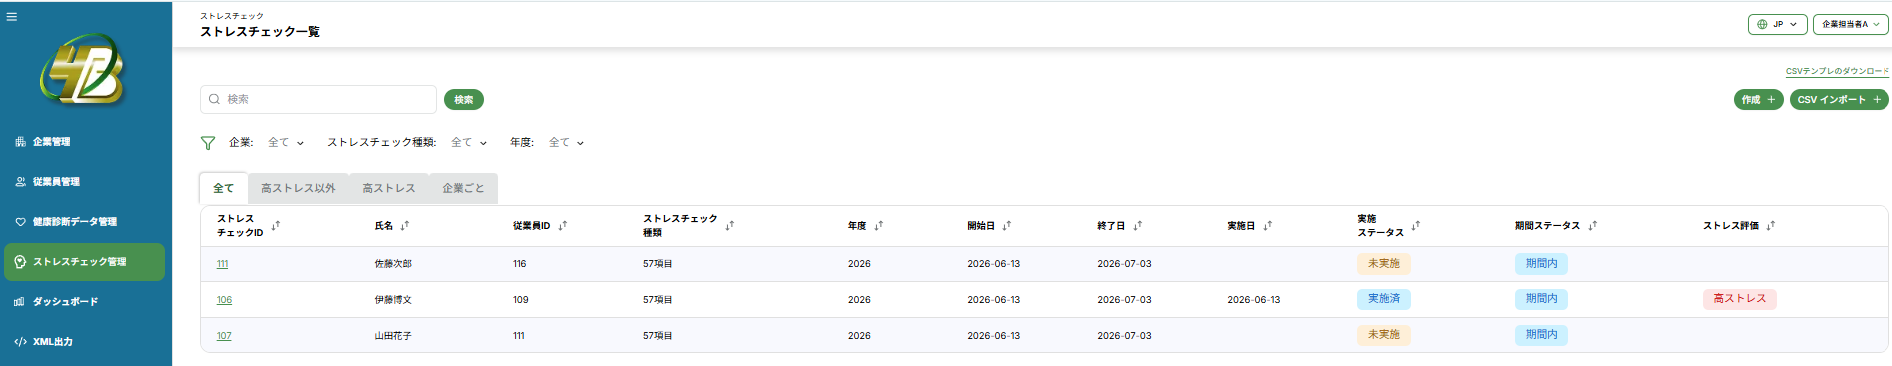The width and height of the screenshot is (1892, 366).
Task: Expand the 企業 filter dropdown
Action: click(285, 143)
